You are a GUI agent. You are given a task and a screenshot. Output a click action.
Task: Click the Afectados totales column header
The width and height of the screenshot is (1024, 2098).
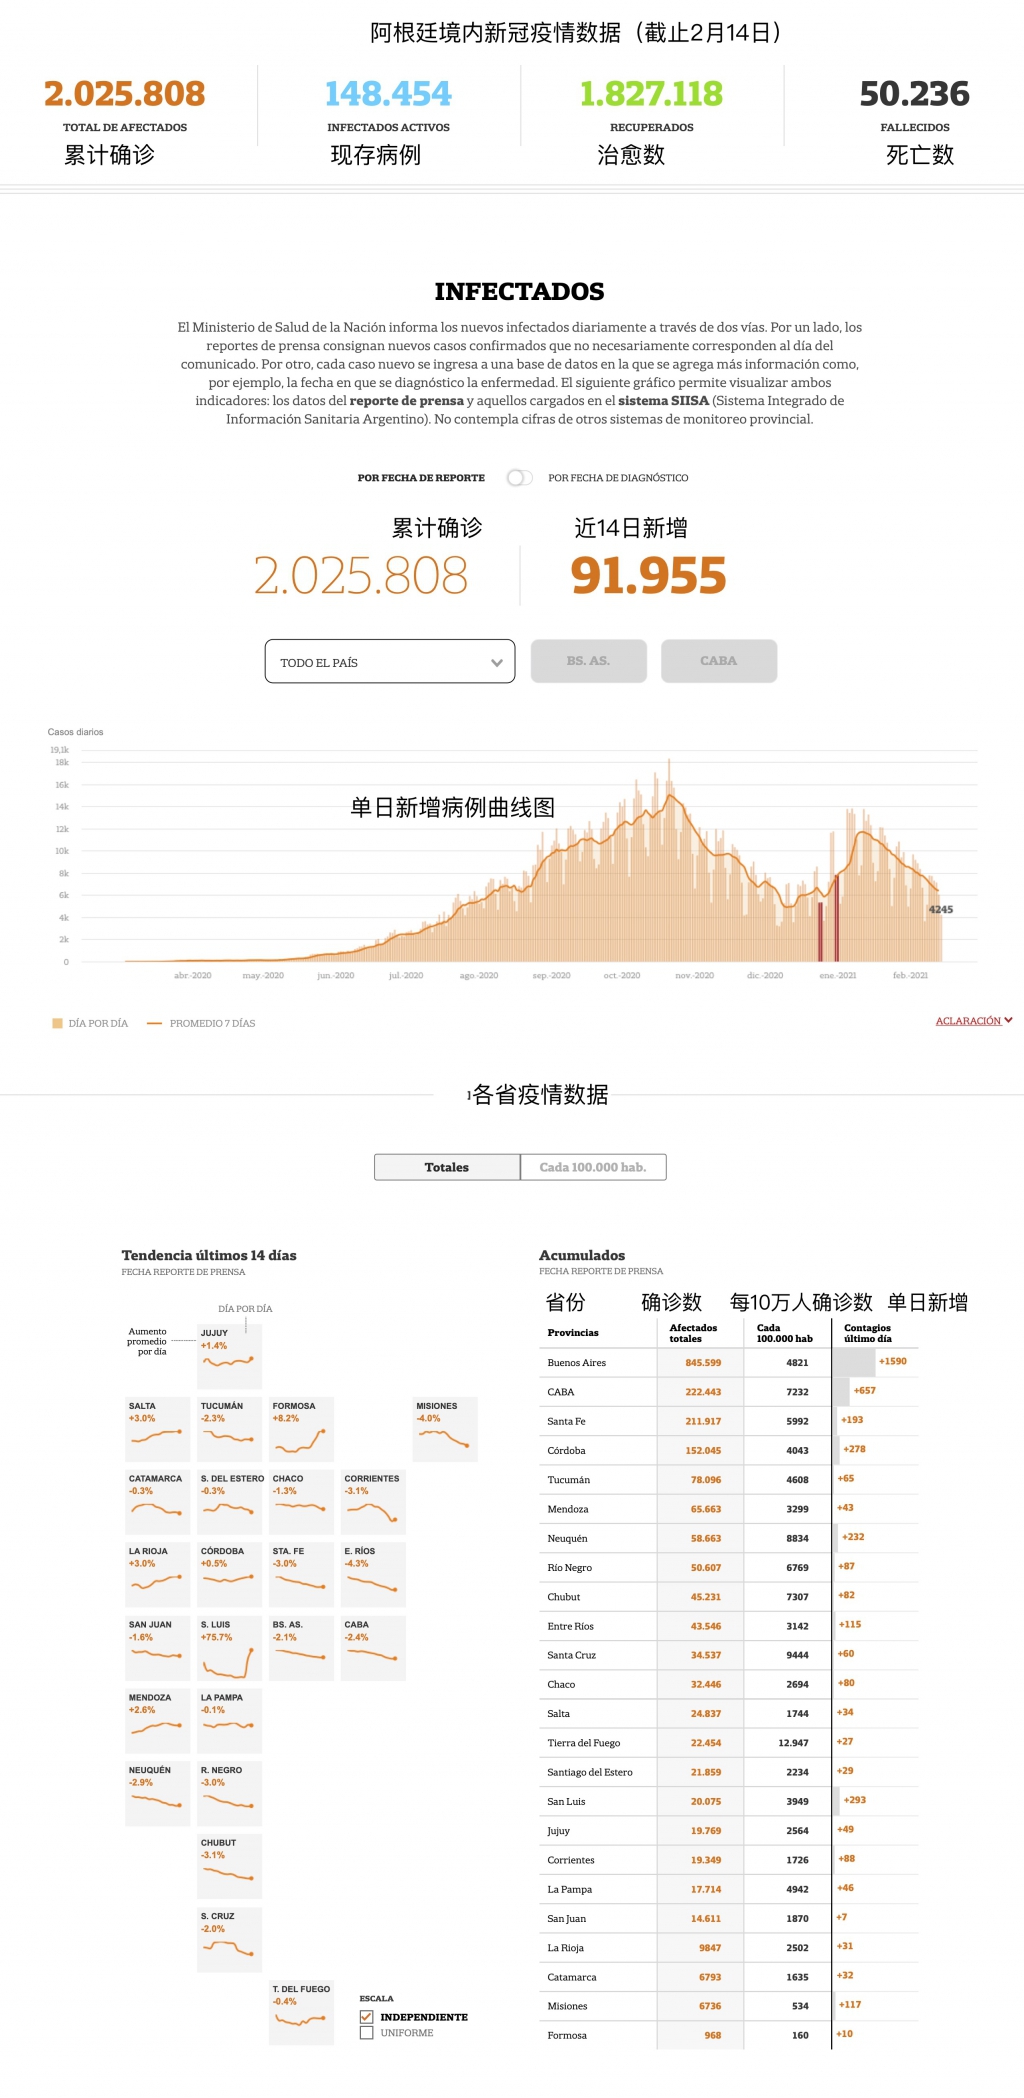pos(692,1333)
